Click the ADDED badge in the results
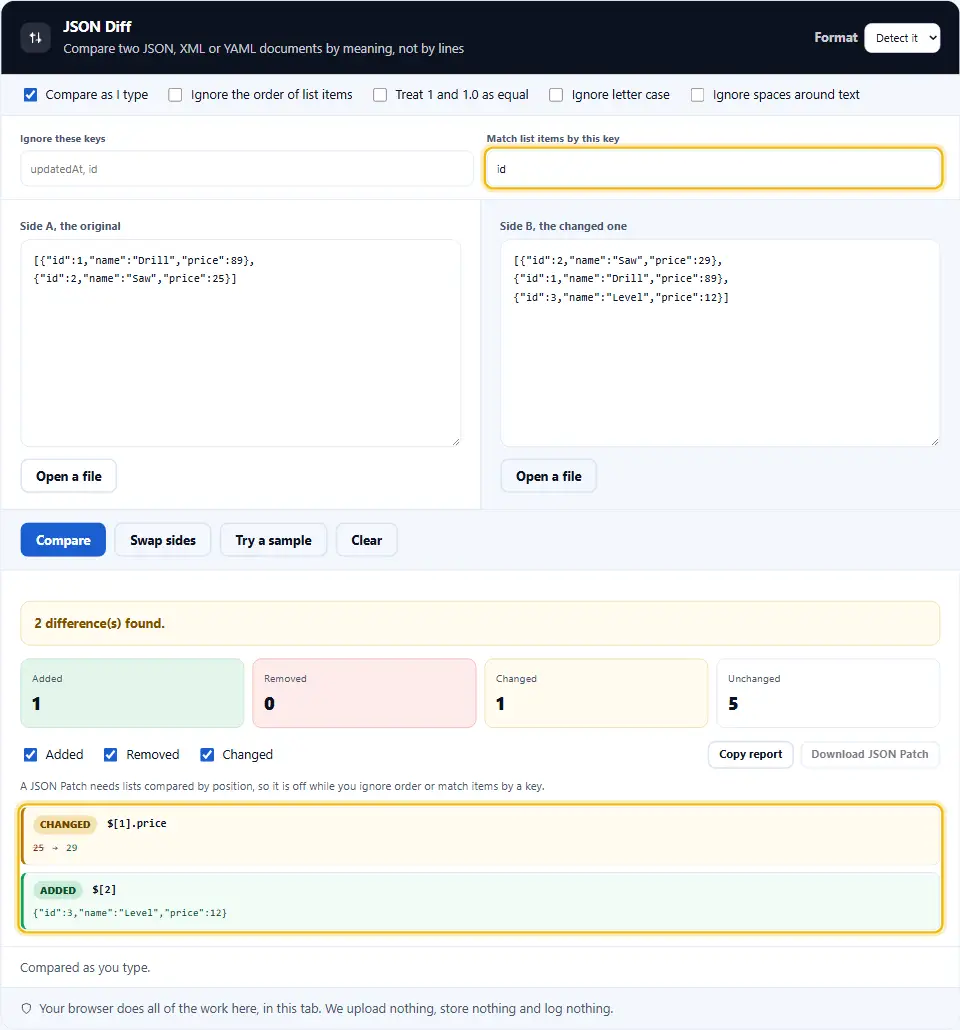 coord(58,890)
